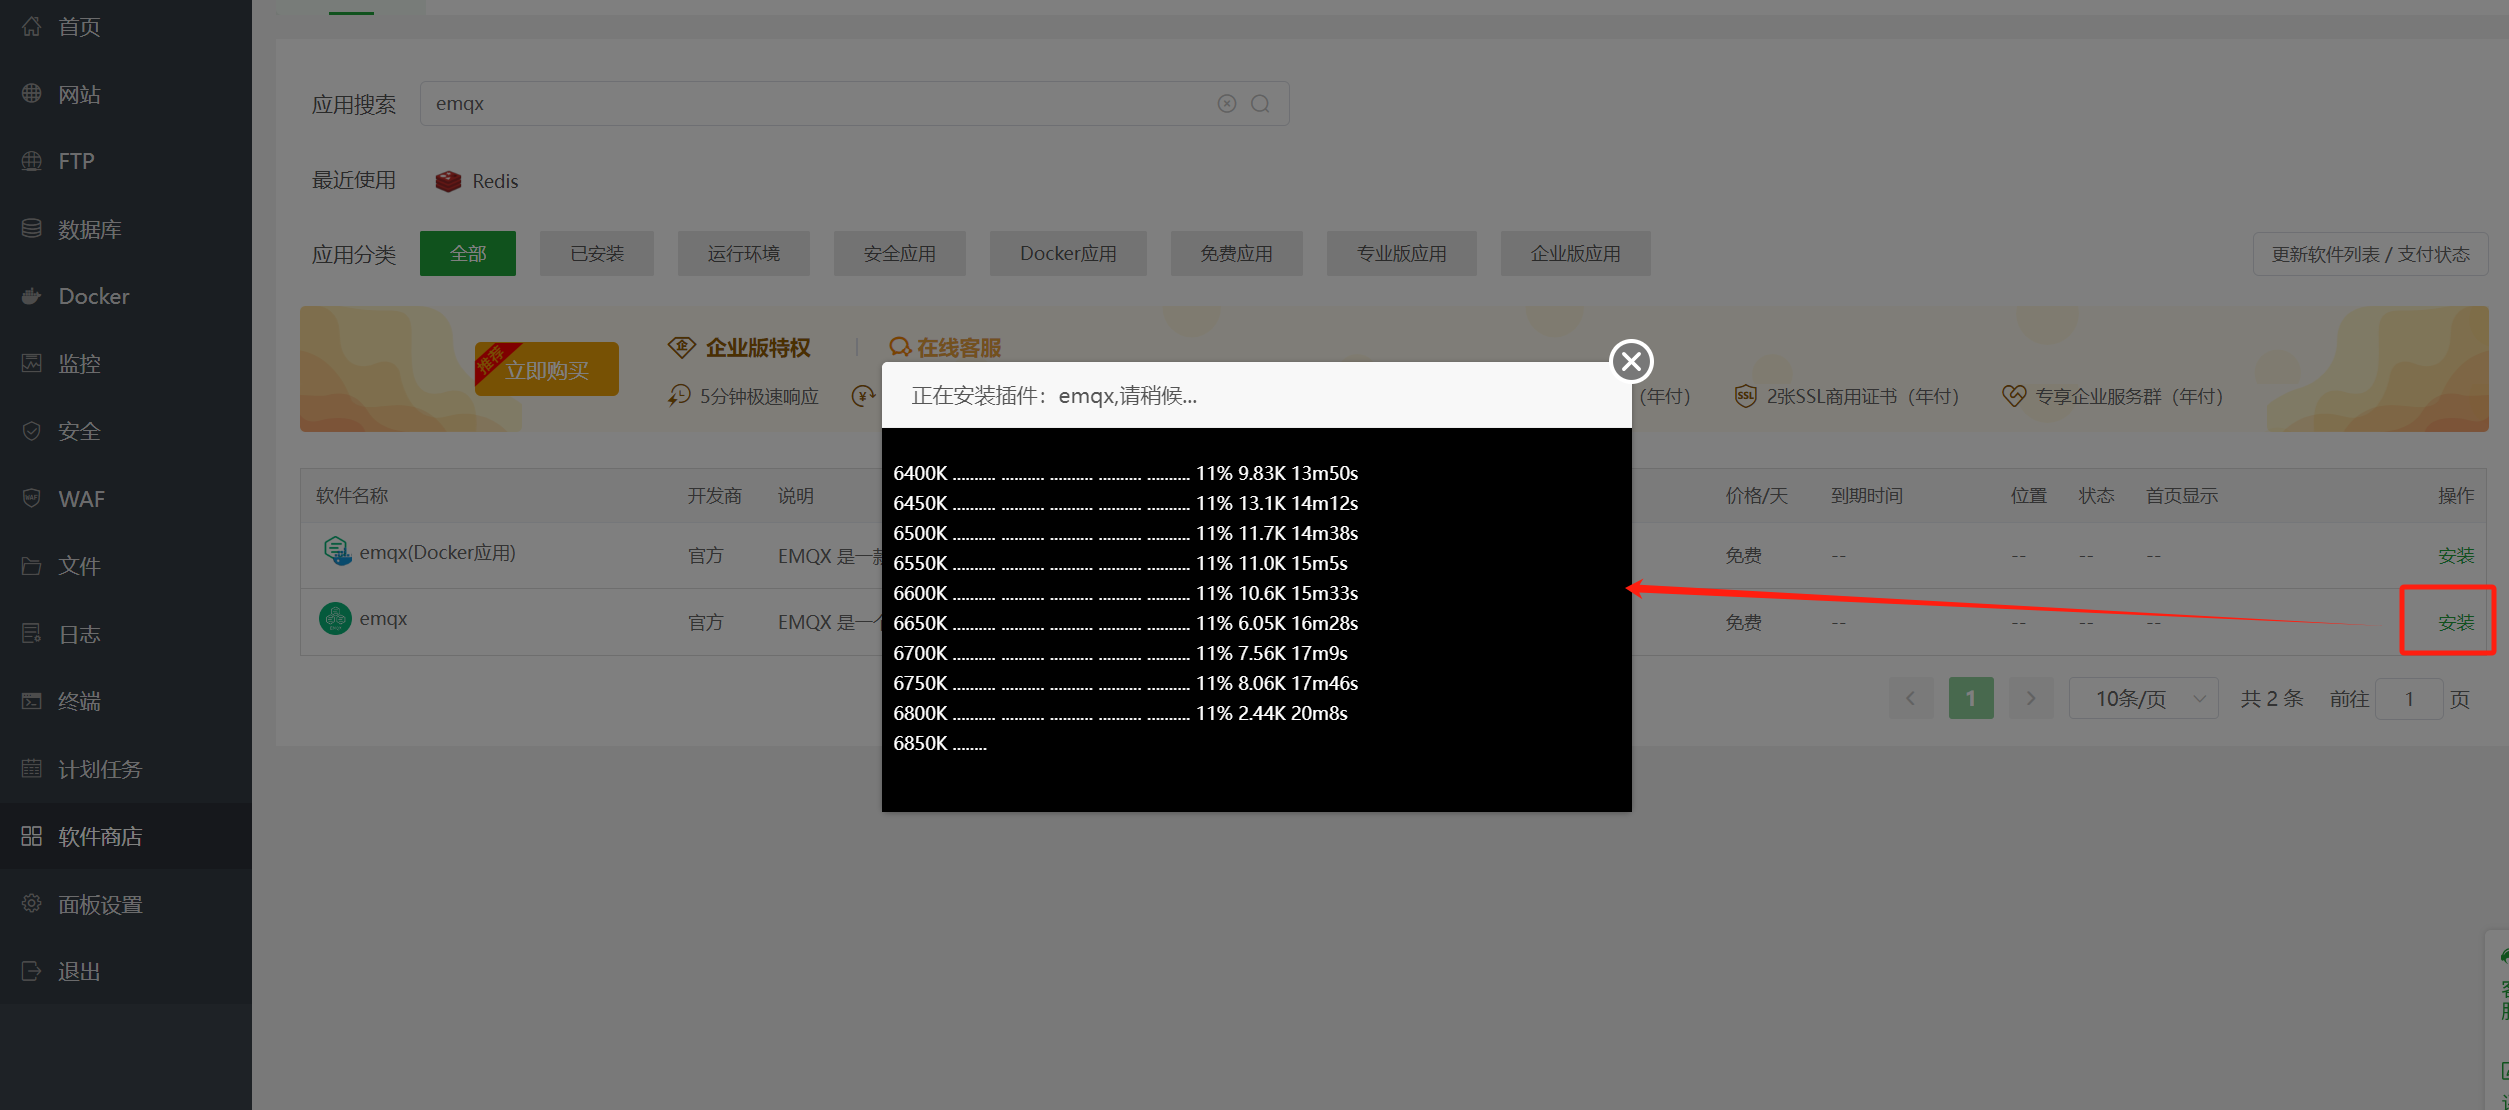
Task: Click the 文件 folder icon
Action: click(31, 566)
